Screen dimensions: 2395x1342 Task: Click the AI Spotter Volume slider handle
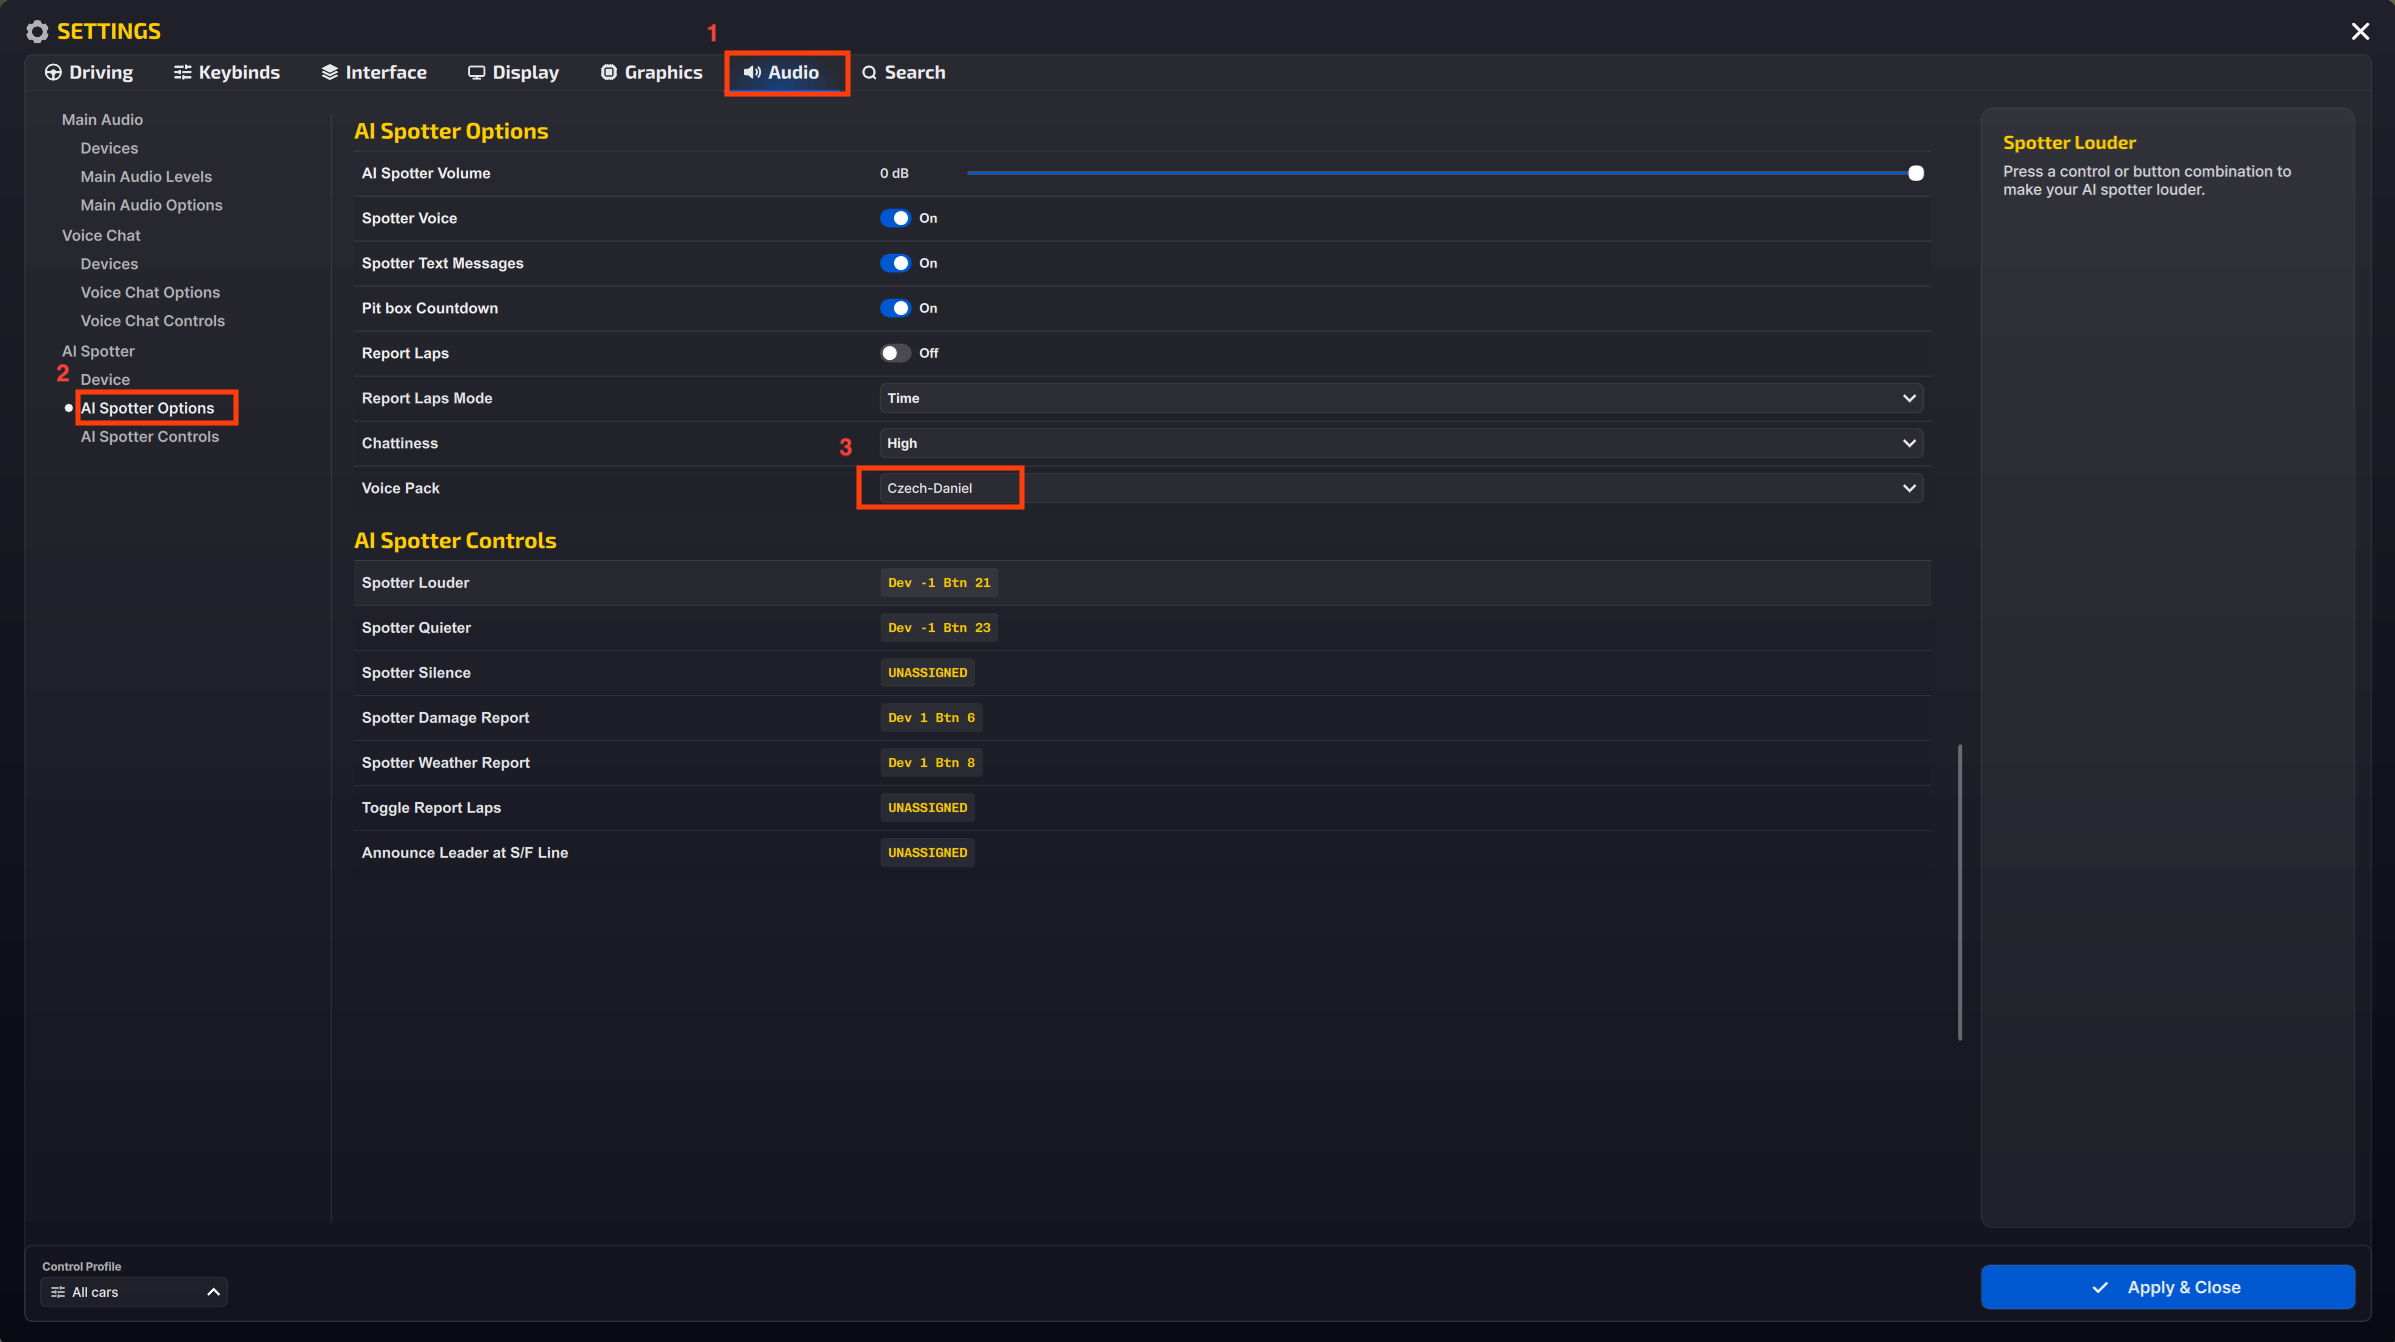tap(1915, 174)
